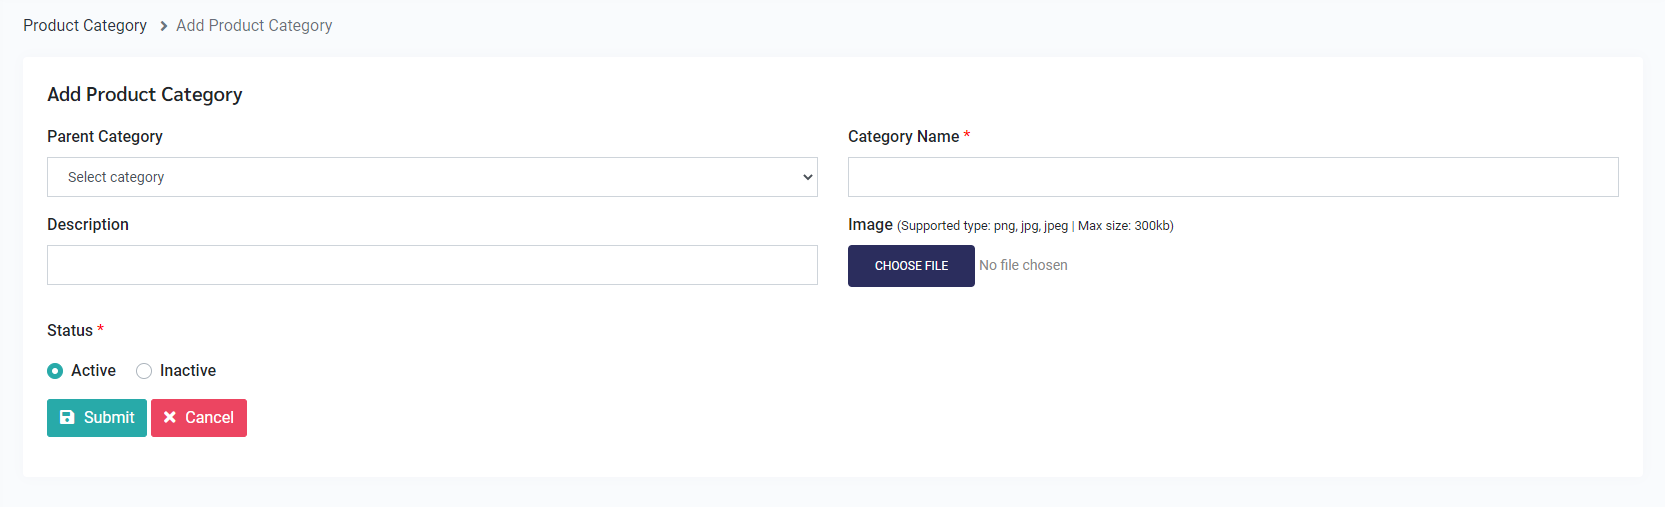Viewport: 1665px width, 507px height.
Task: Open the Parent Category select box
Action: point(432,177)
